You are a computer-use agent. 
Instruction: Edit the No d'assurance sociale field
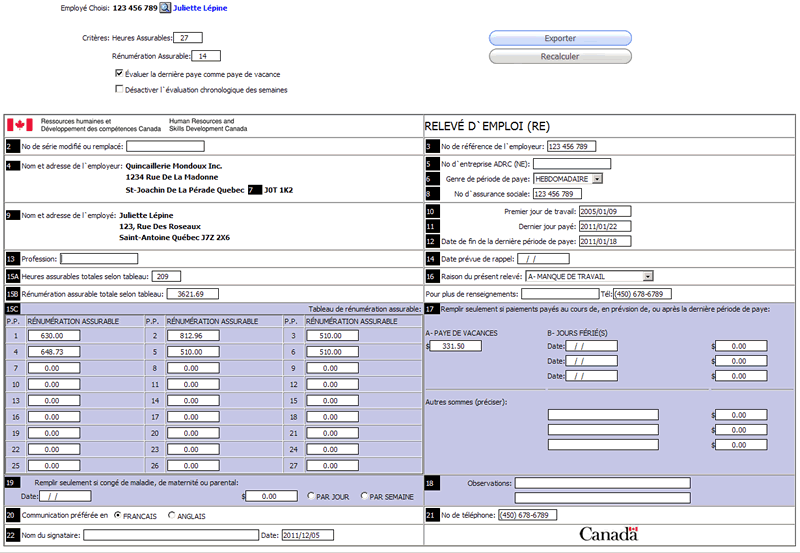coord(557,194)
